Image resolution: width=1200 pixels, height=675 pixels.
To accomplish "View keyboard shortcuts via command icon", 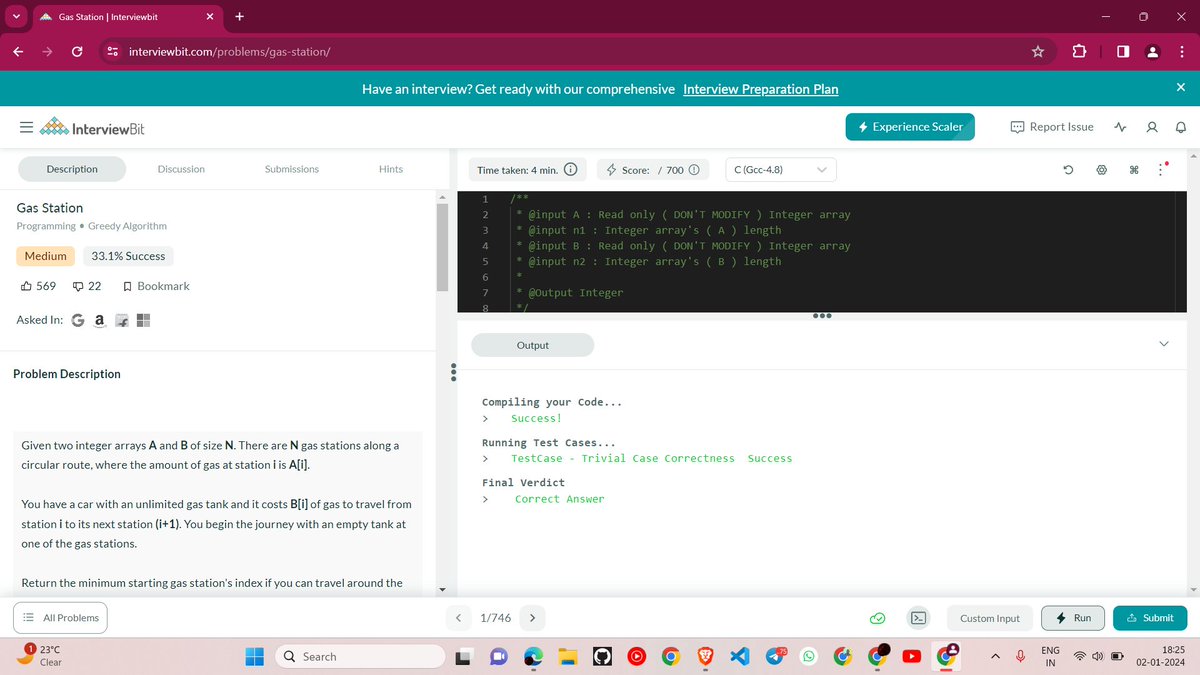I will 1134,170.
